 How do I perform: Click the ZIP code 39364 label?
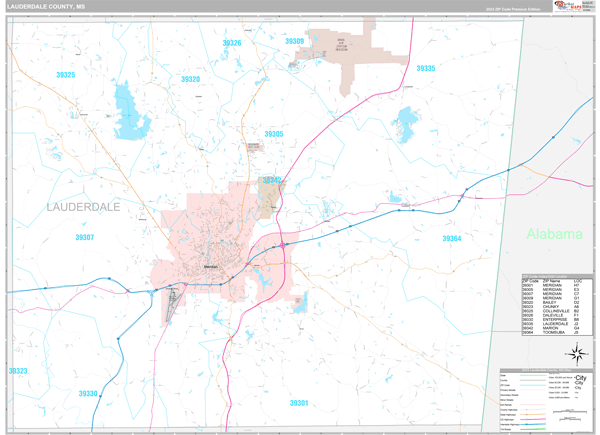click(x=452, y=238)
